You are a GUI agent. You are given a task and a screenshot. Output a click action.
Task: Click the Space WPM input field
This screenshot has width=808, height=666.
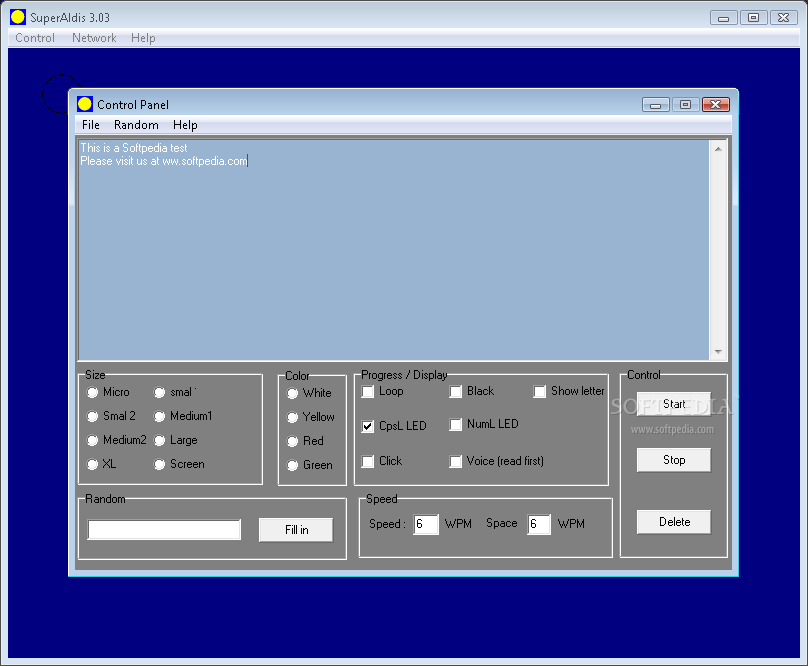[539, 524]
